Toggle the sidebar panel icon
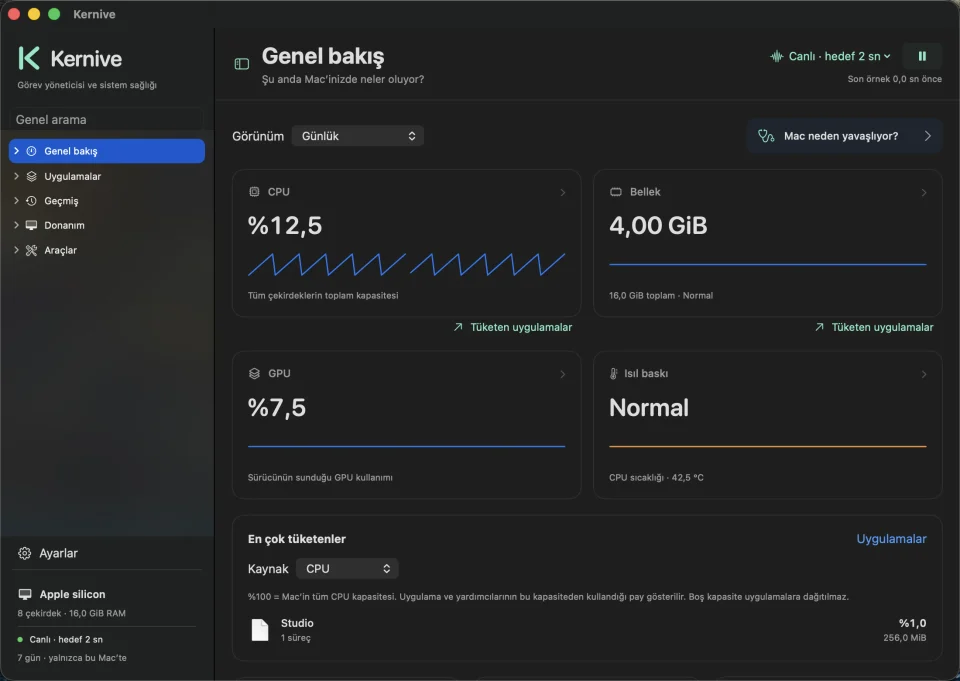The image size is (960, 681). (242, 64)
